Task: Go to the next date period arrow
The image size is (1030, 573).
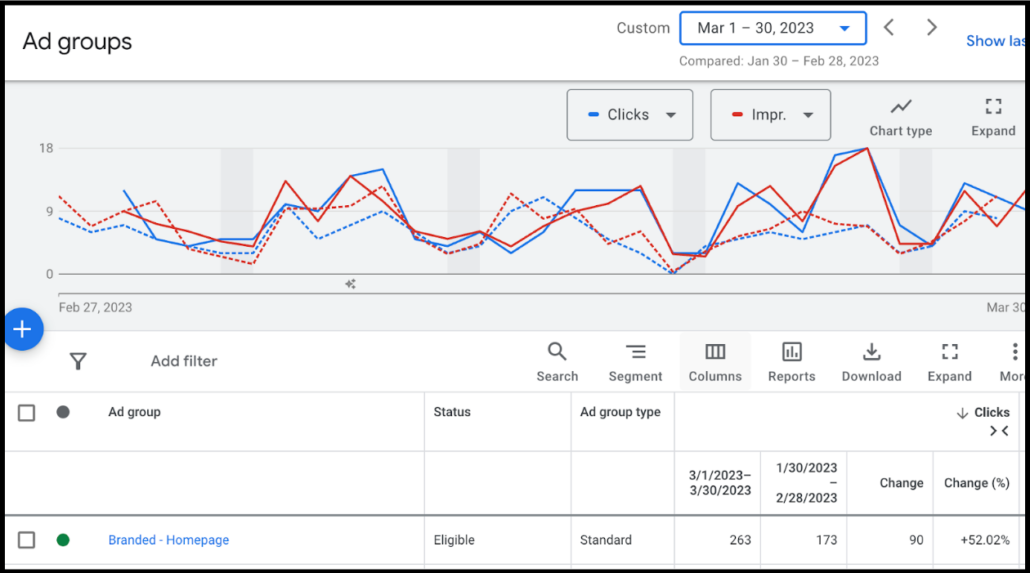Action: coord(931,28)
